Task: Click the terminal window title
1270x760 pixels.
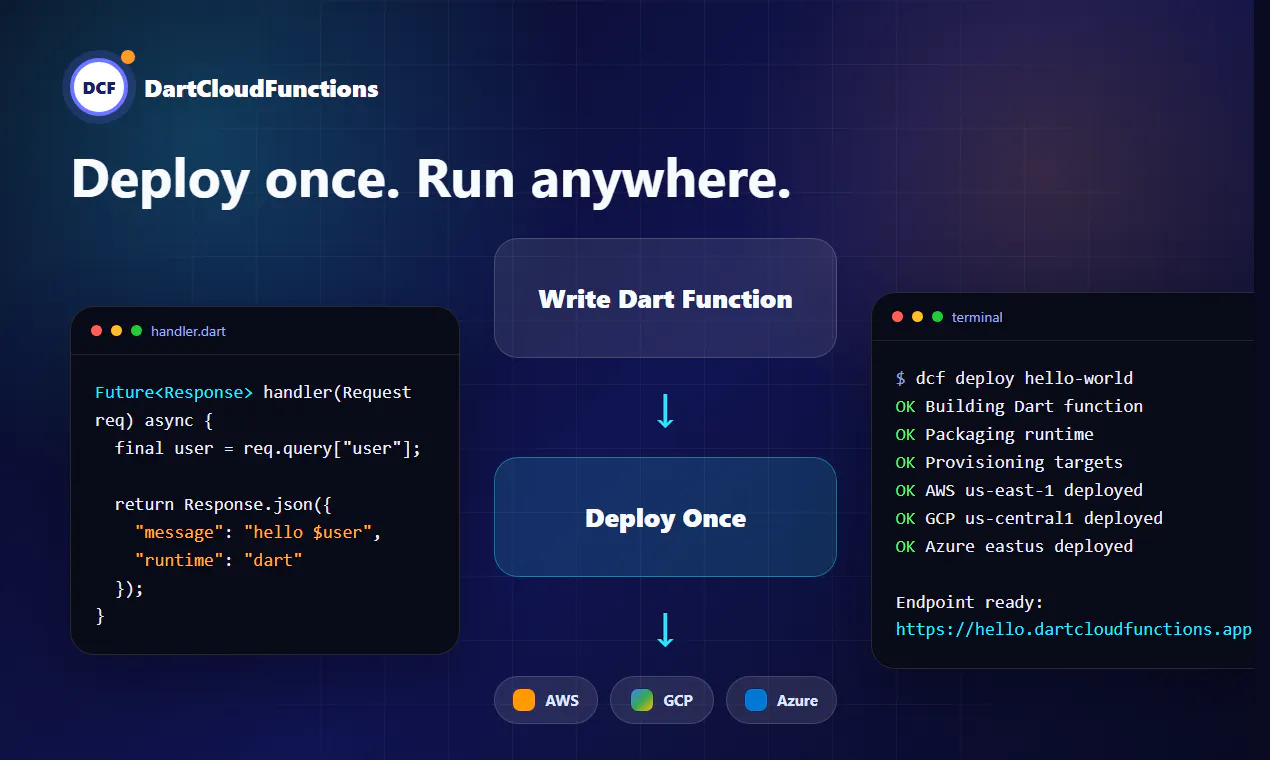Action: click(x=977, y=317)
